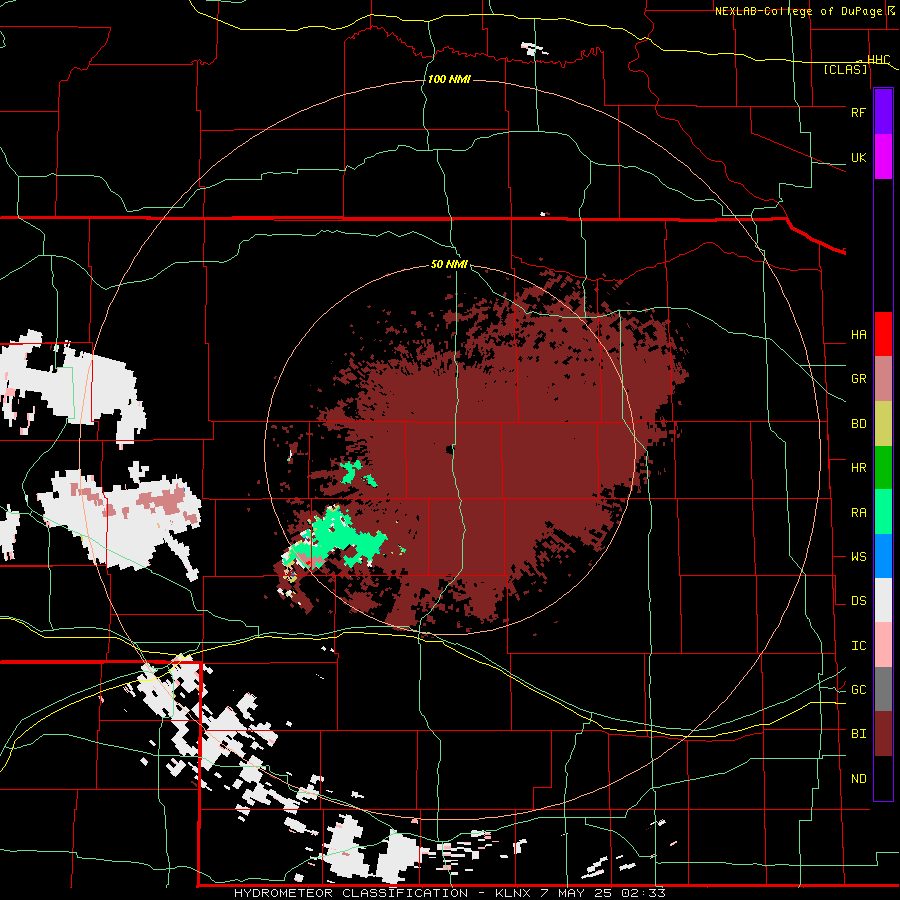Click the UK magenta legend swatch
900x900 pixels.
[883, 157]
